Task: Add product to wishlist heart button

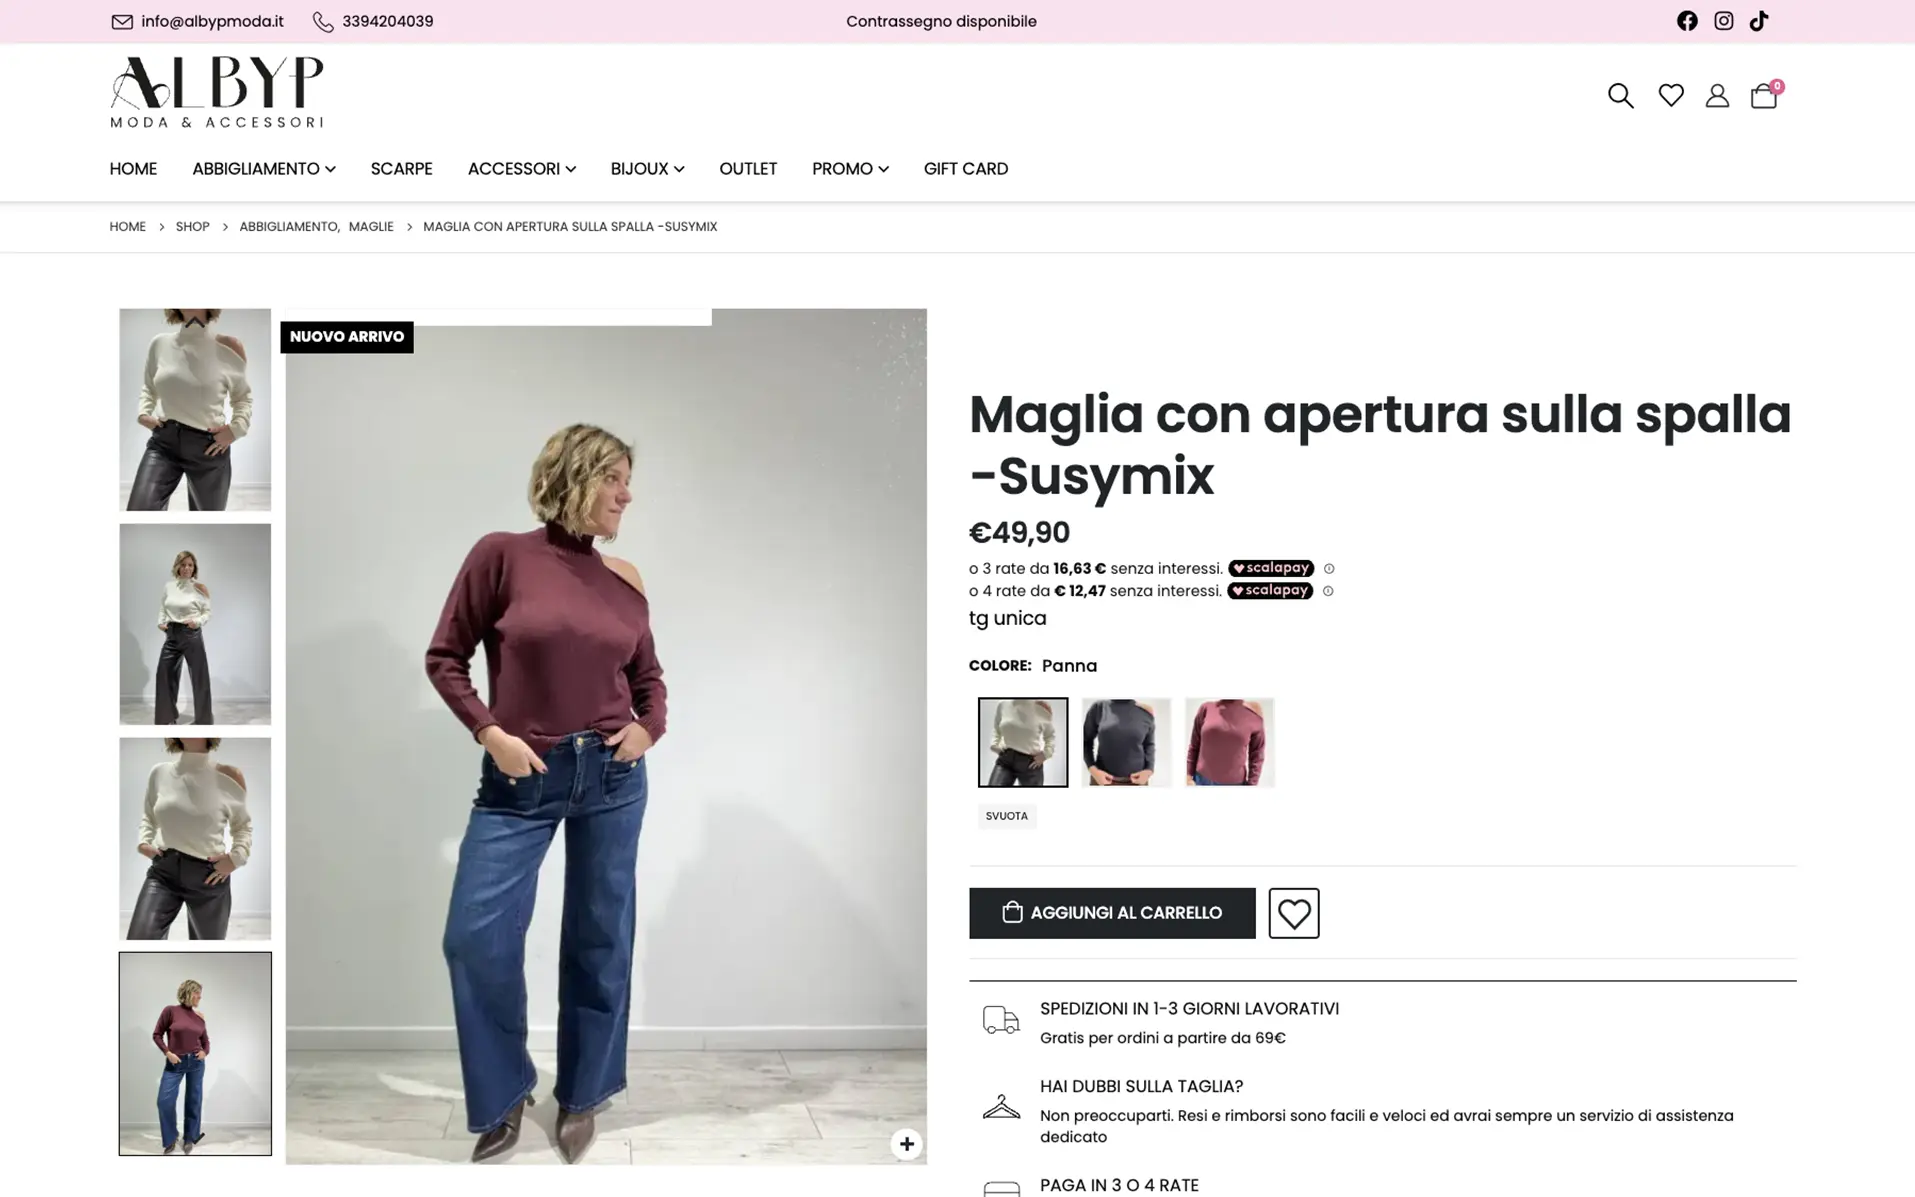Action: click(1294, 913)
